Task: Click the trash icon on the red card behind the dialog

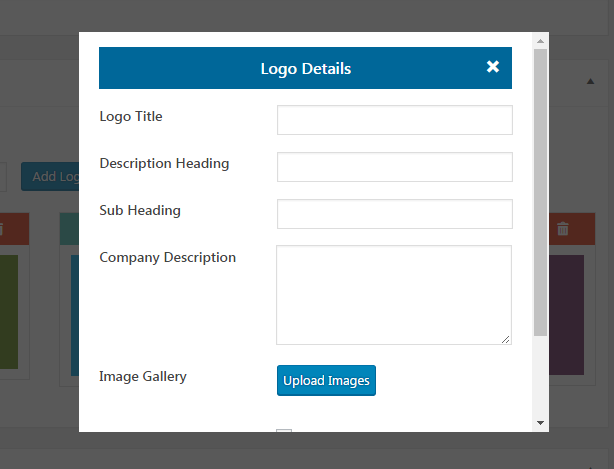Action: [x=563, y=229]
